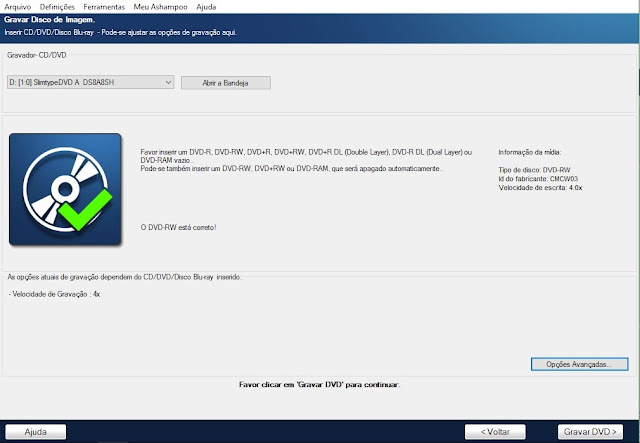Click the Abrir a Bandeja button
The height and width of the screenshot is (443, 640).
(x=226, y=83)
